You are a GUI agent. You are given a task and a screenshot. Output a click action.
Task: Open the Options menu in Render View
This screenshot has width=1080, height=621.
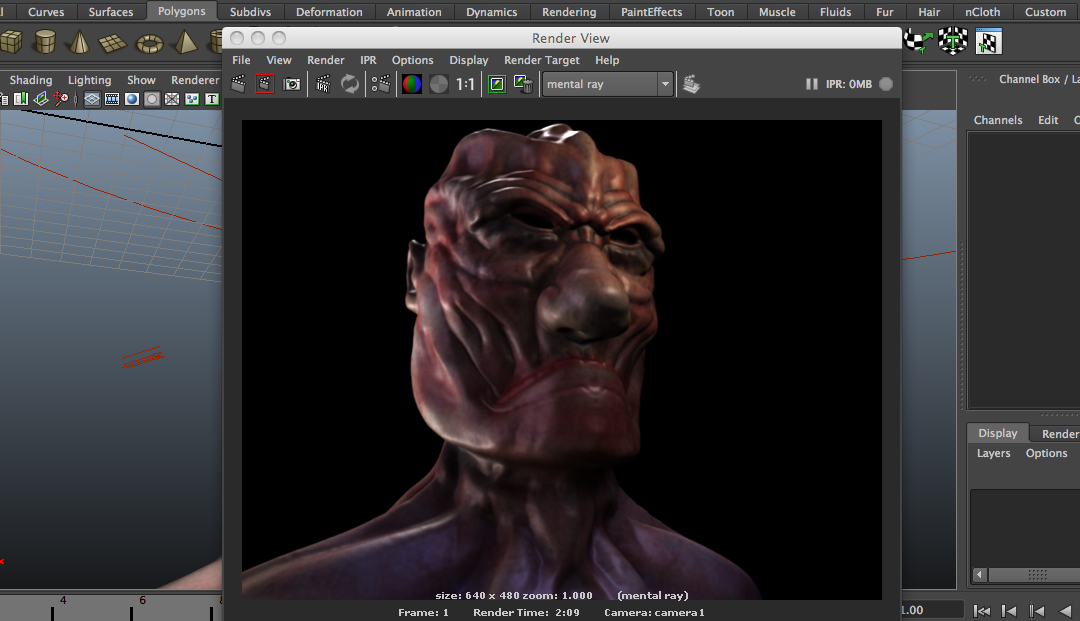coord(413,60)
